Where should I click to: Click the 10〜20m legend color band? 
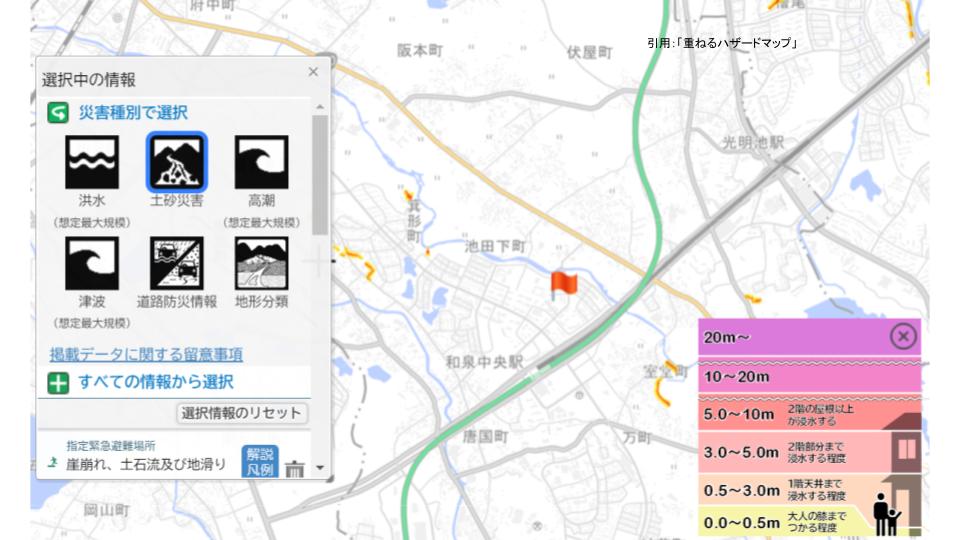(x=809, y=377)
